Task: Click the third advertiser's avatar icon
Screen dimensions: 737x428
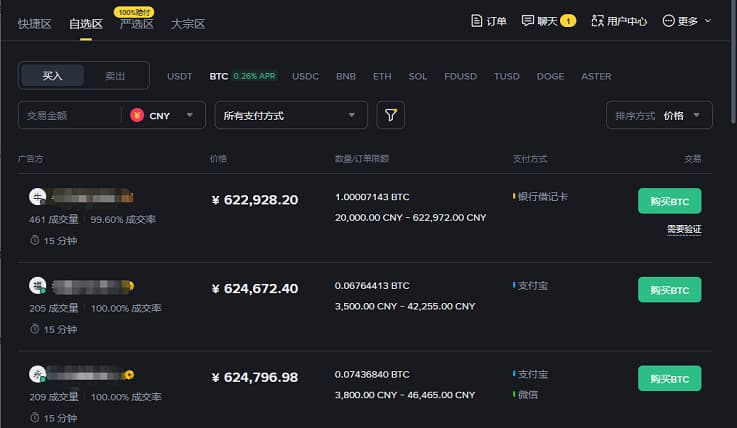Action: click(x=38, y=375)
